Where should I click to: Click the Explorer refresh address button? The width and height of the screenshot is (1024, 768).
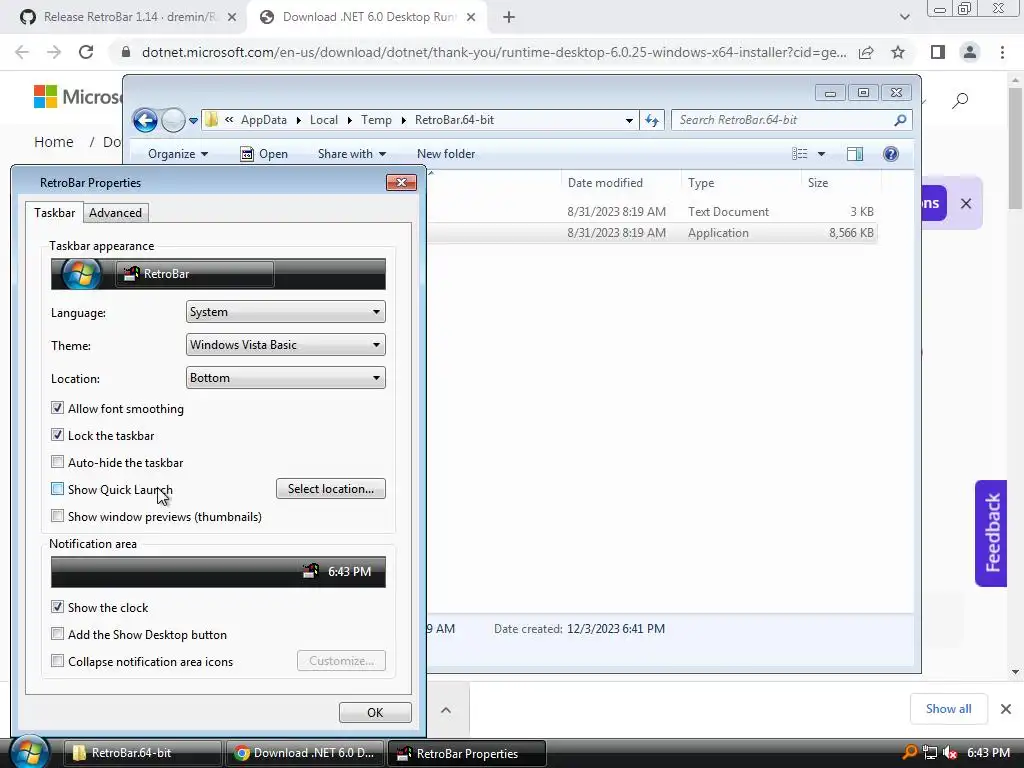652,120
